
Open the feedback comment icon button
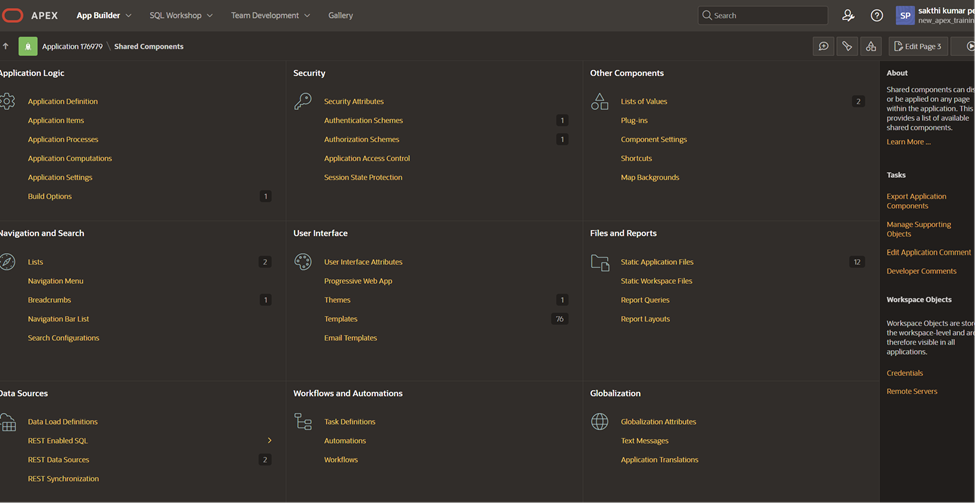824,46
